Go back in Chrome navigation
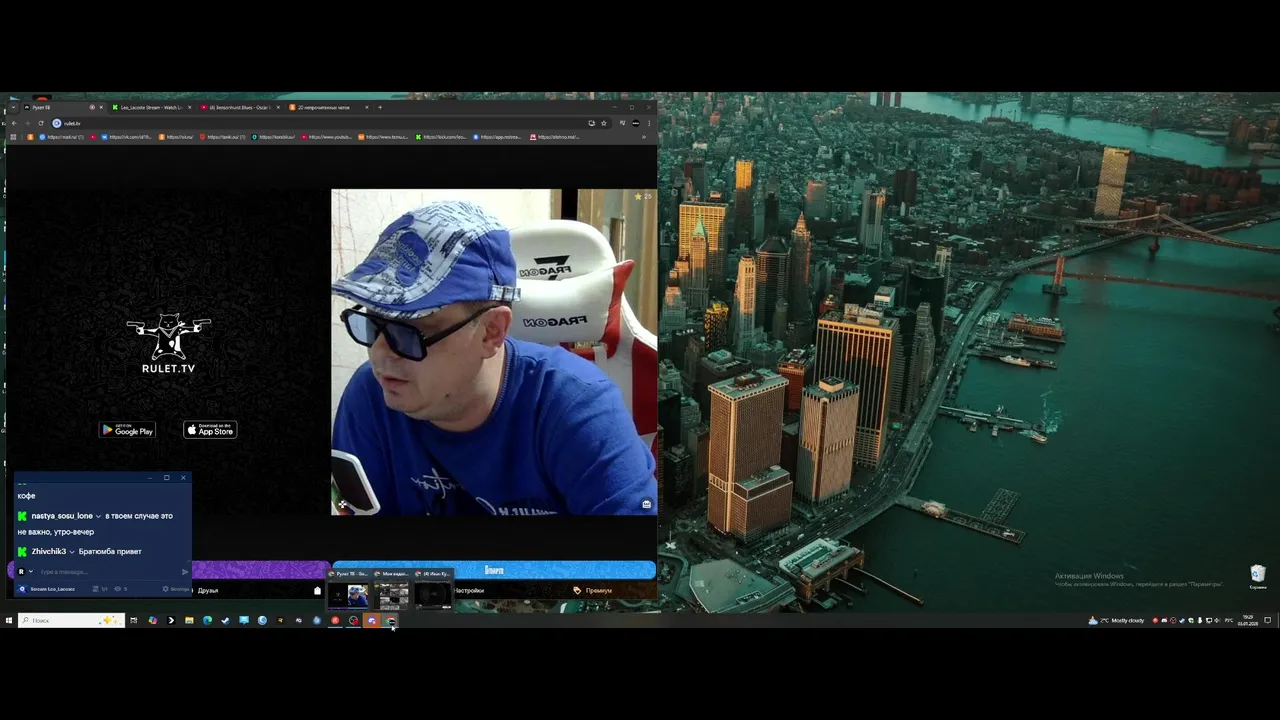 tap(14, 123)
